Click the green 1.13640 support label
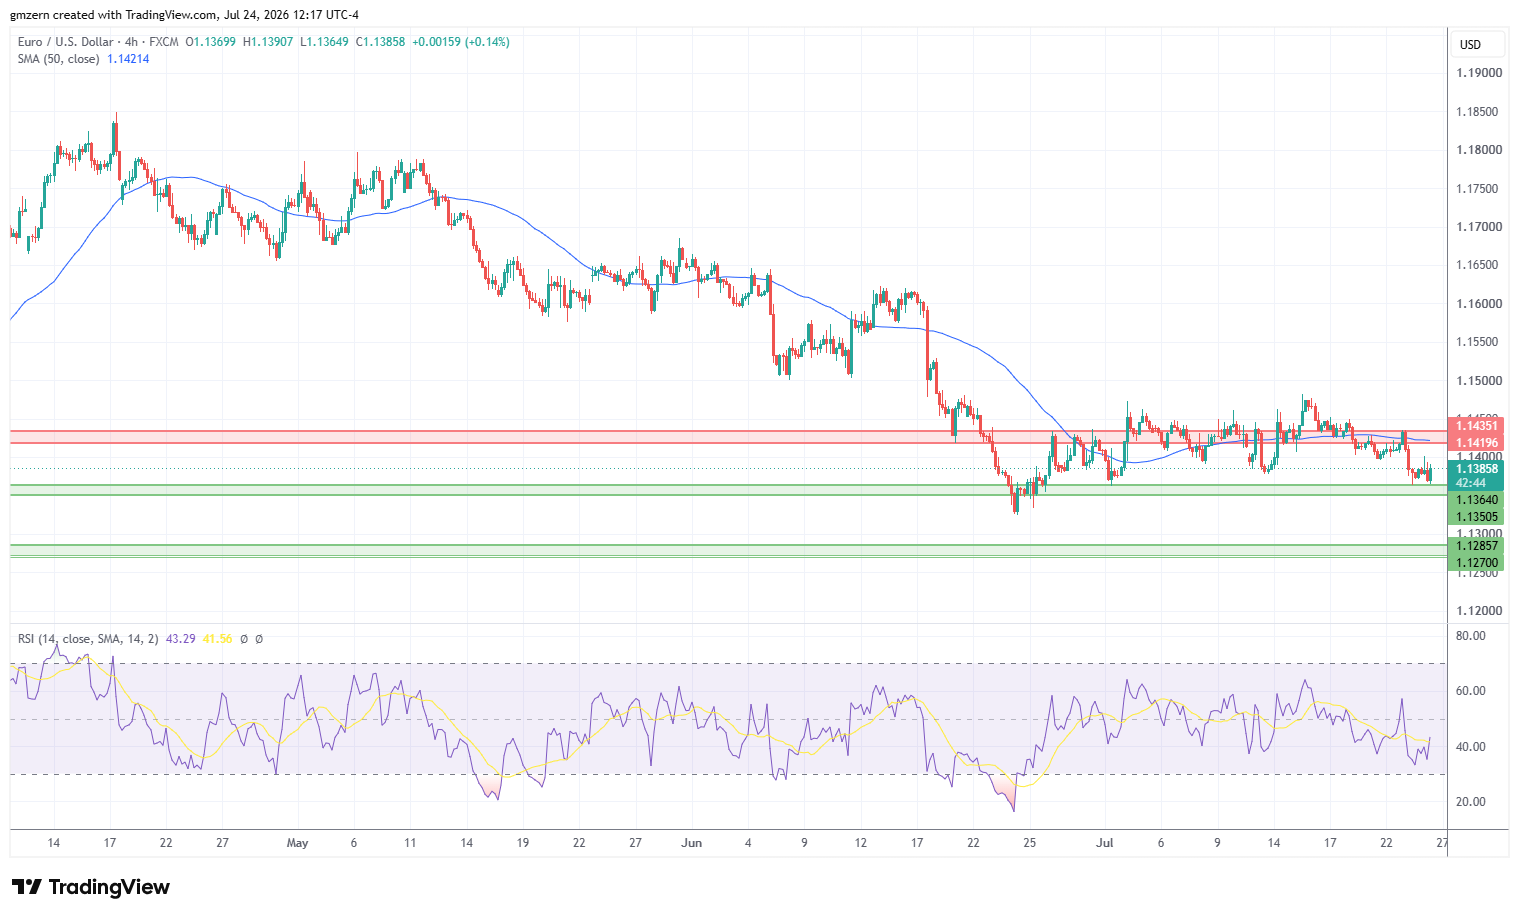1519x917 pixels. pyautogui.click(x=1476, y=500)
